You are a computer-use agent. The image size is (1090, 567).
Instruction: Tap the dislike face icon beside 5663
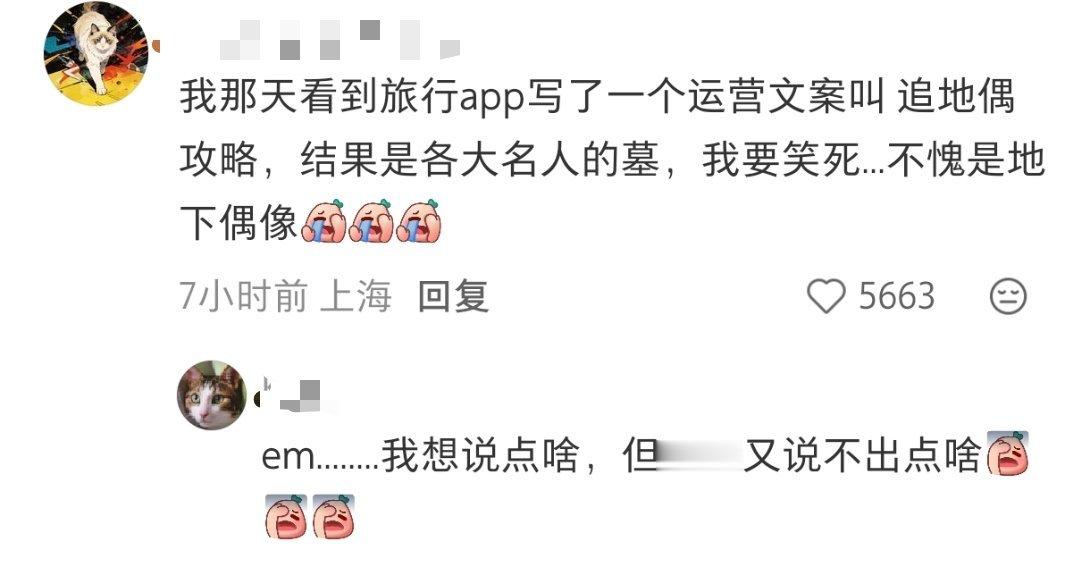(x=1008, y=296)
